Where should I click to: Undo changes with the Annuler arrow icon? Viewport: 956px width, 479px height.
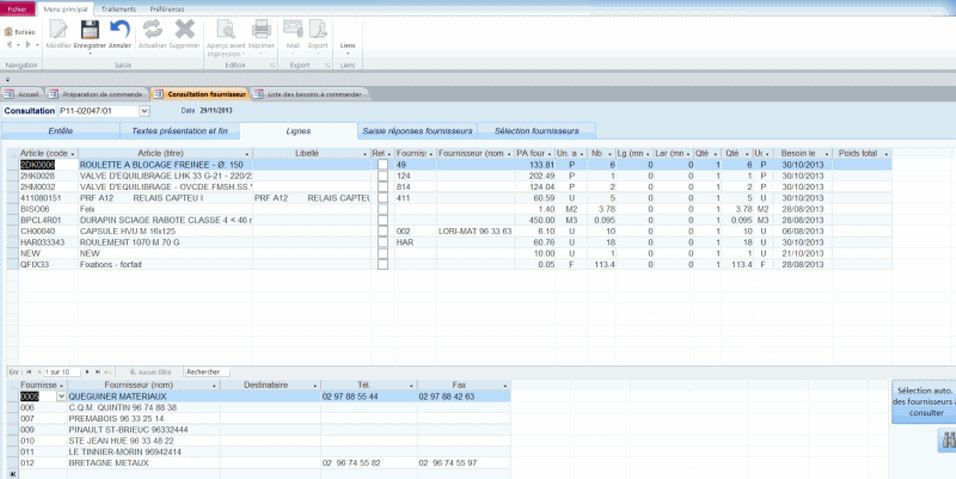click(120, 29)
